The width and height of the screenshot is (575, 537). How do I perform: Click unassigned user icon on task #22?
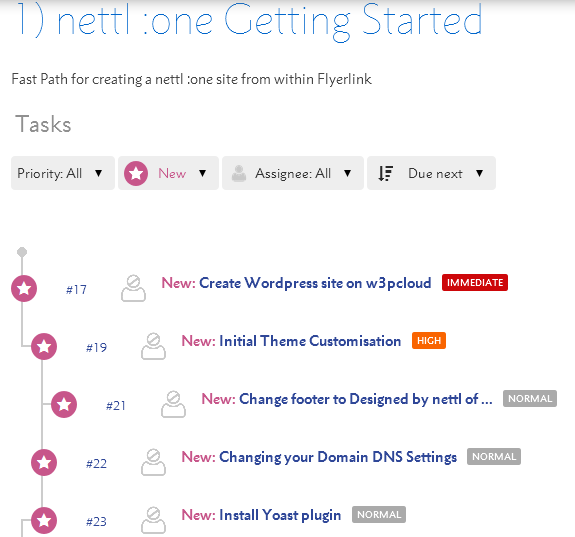pos(153,462)
